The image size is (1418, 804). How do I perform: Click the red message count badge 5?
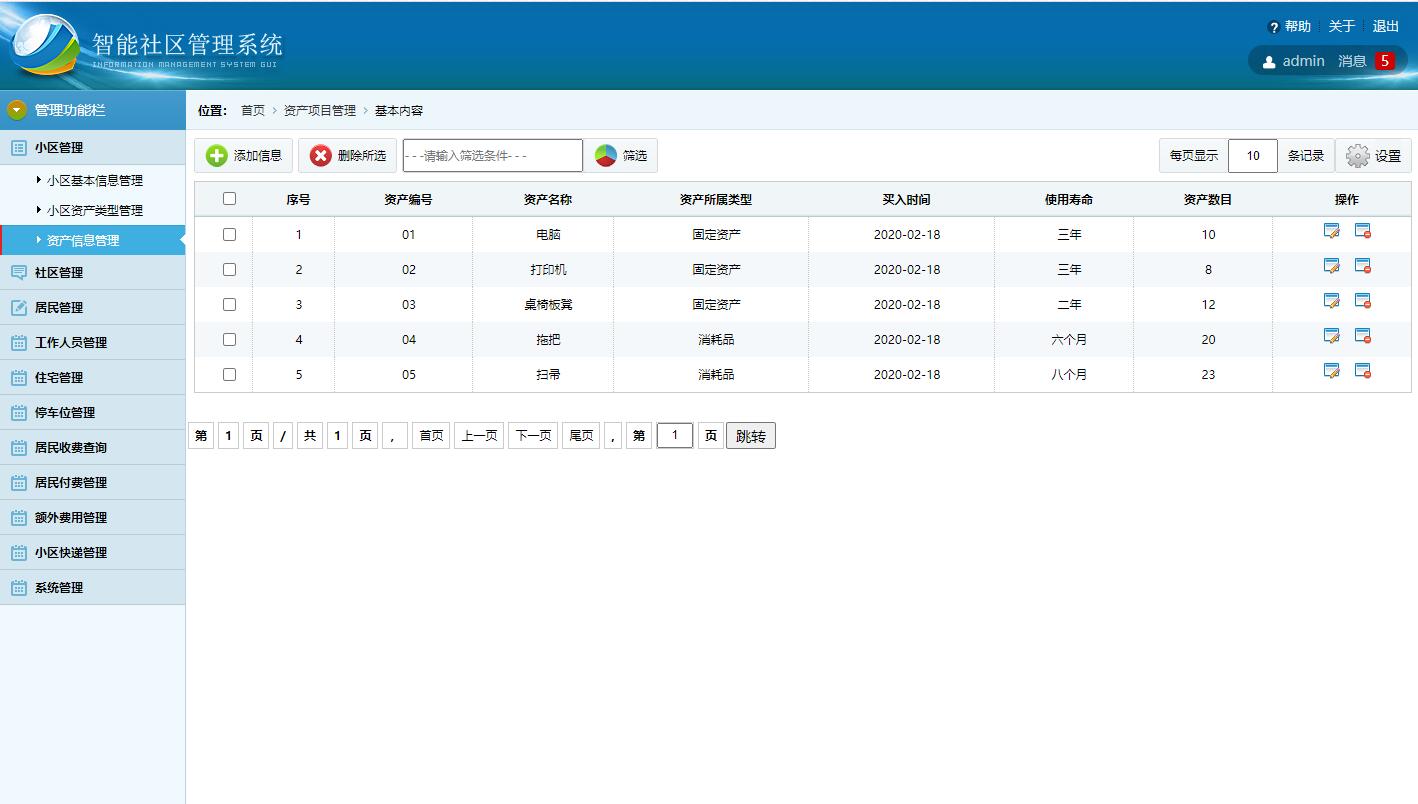point(1384,61)
